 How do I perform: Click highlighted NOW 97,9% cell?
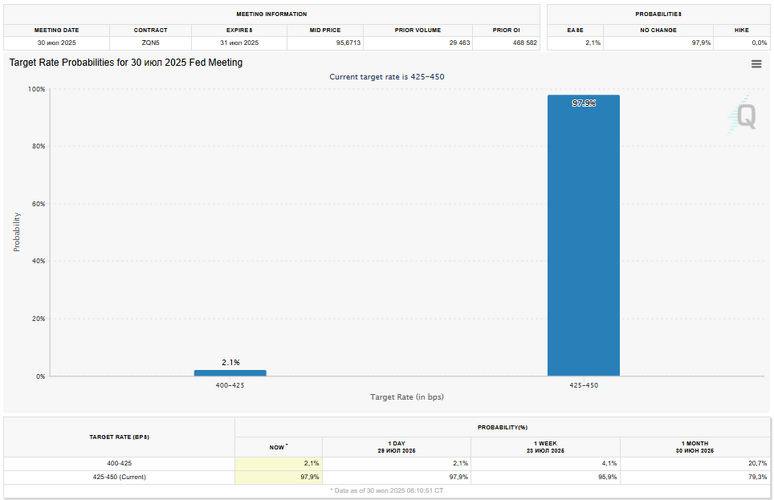[x=278, y=476]
